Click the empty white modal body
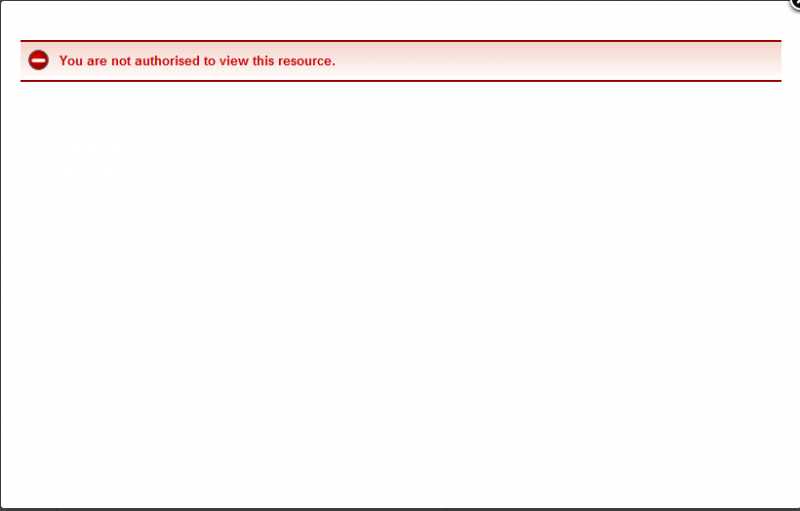 400,291
